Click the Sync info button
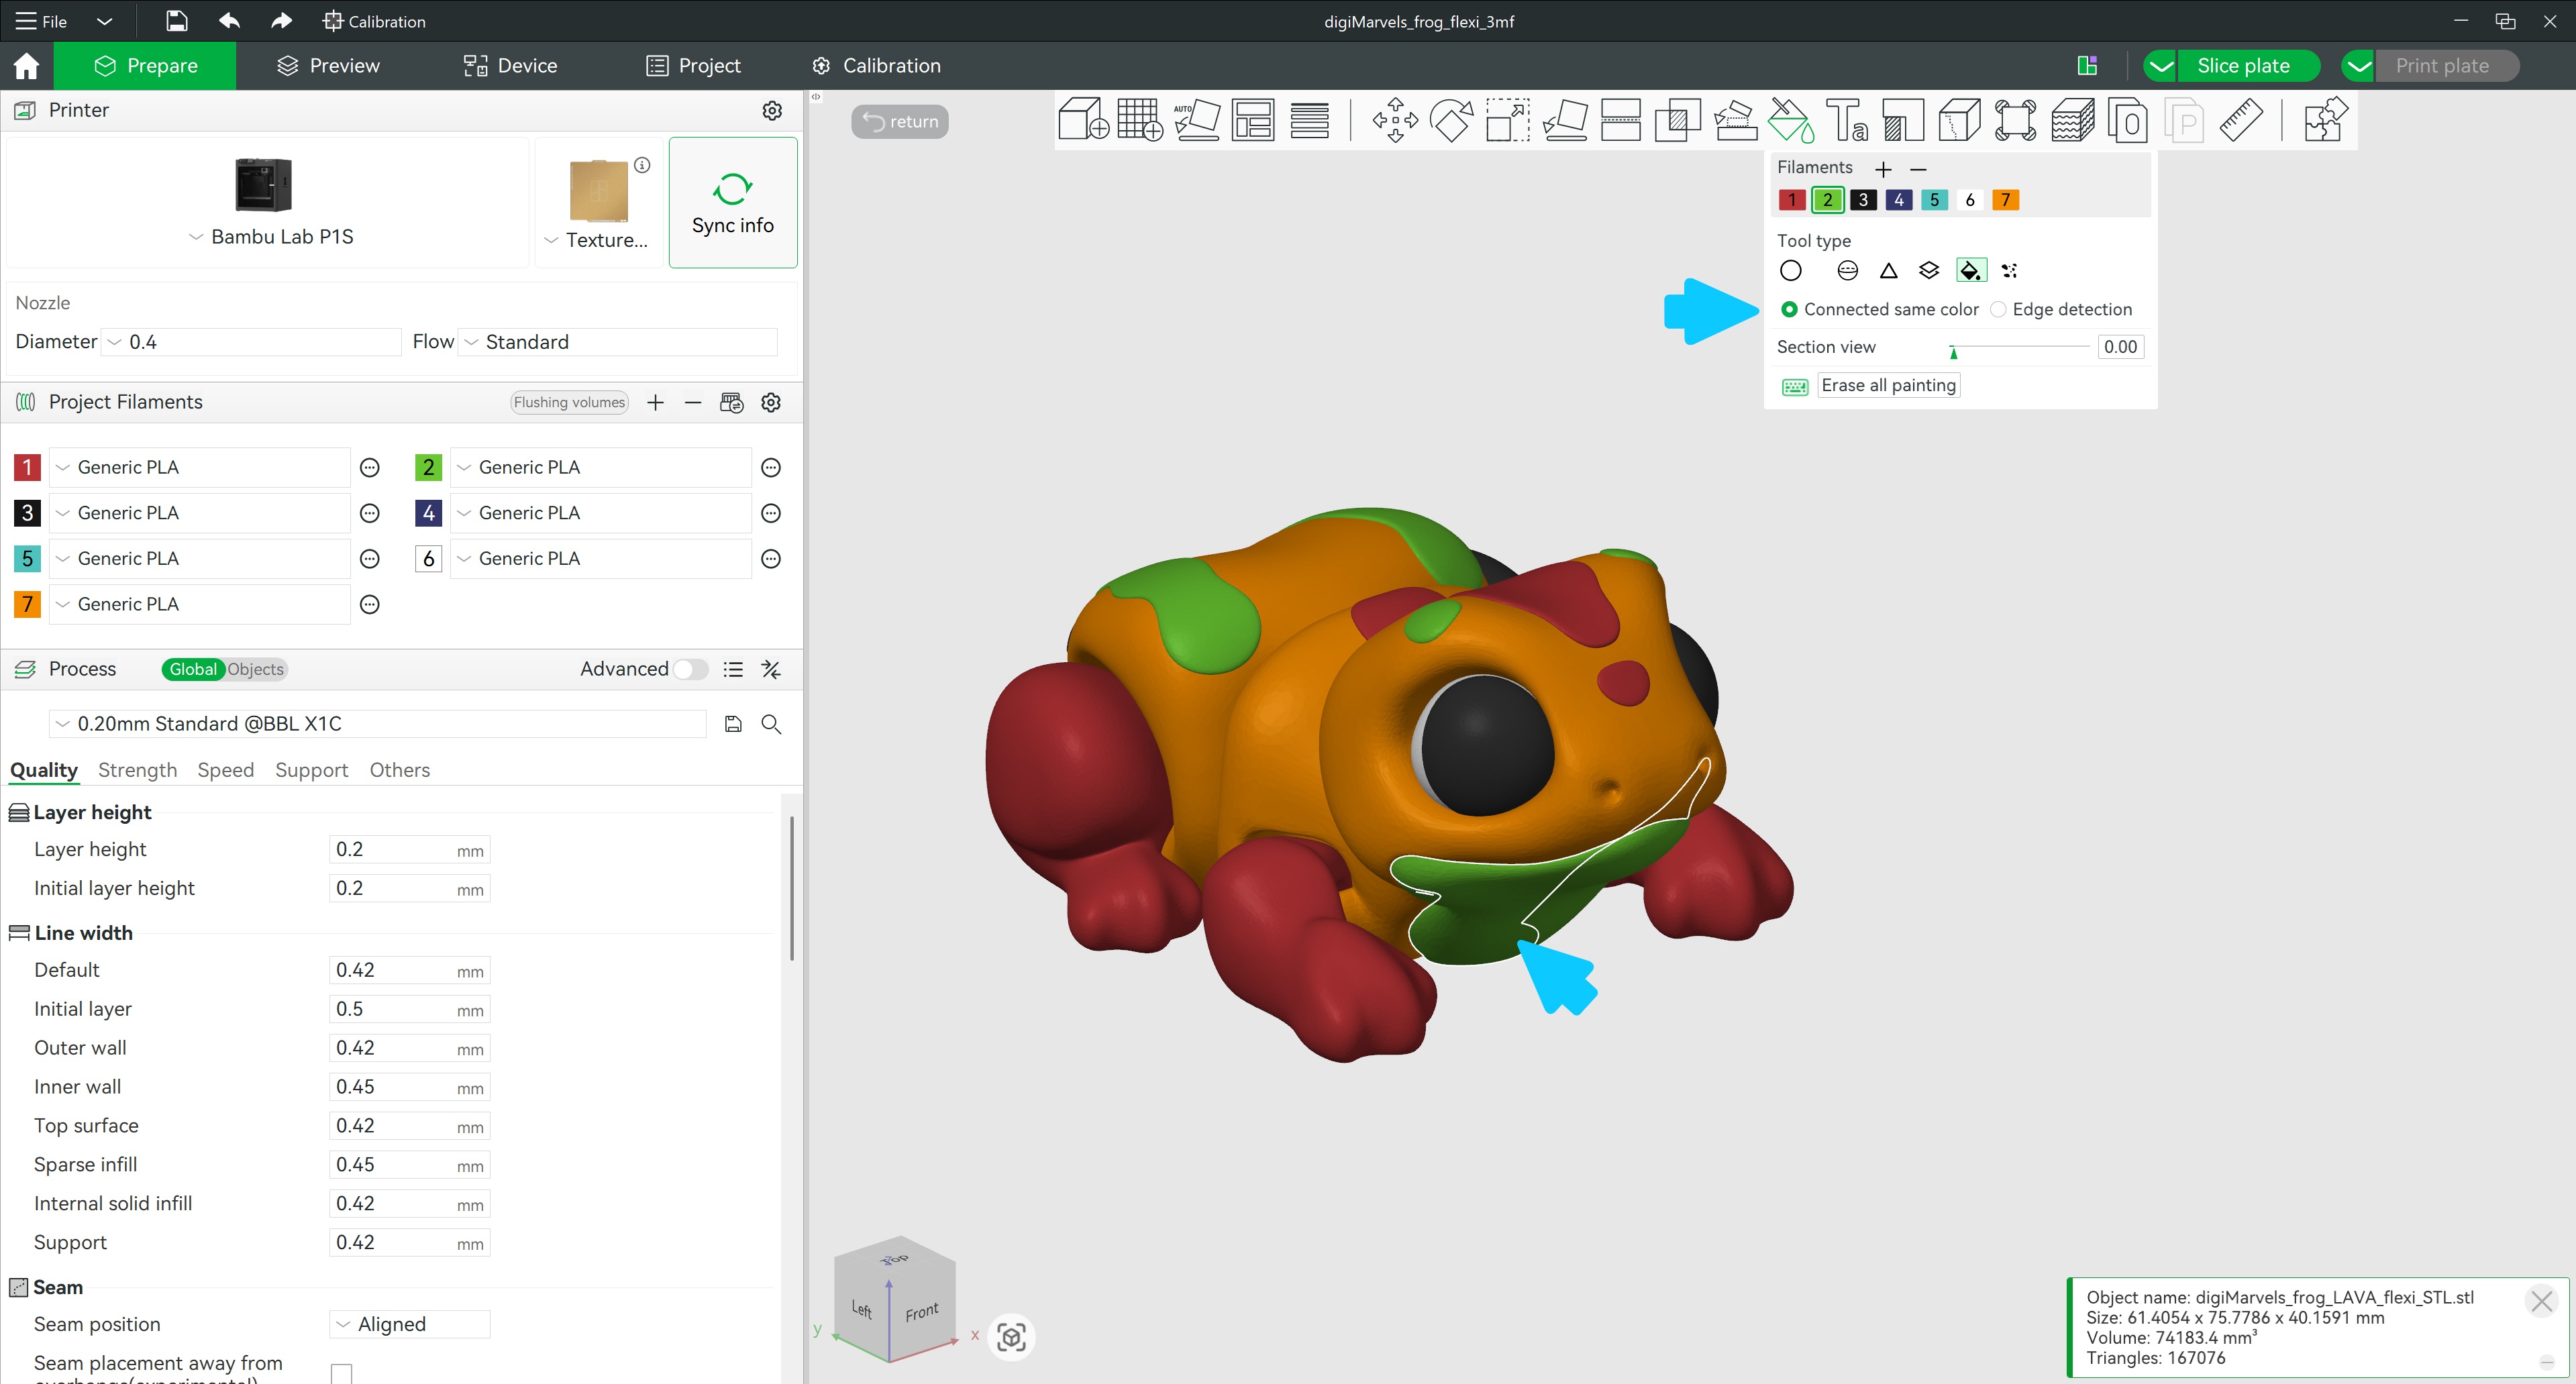Viewport: 2576px width, 1384px height. click(732, 202)
